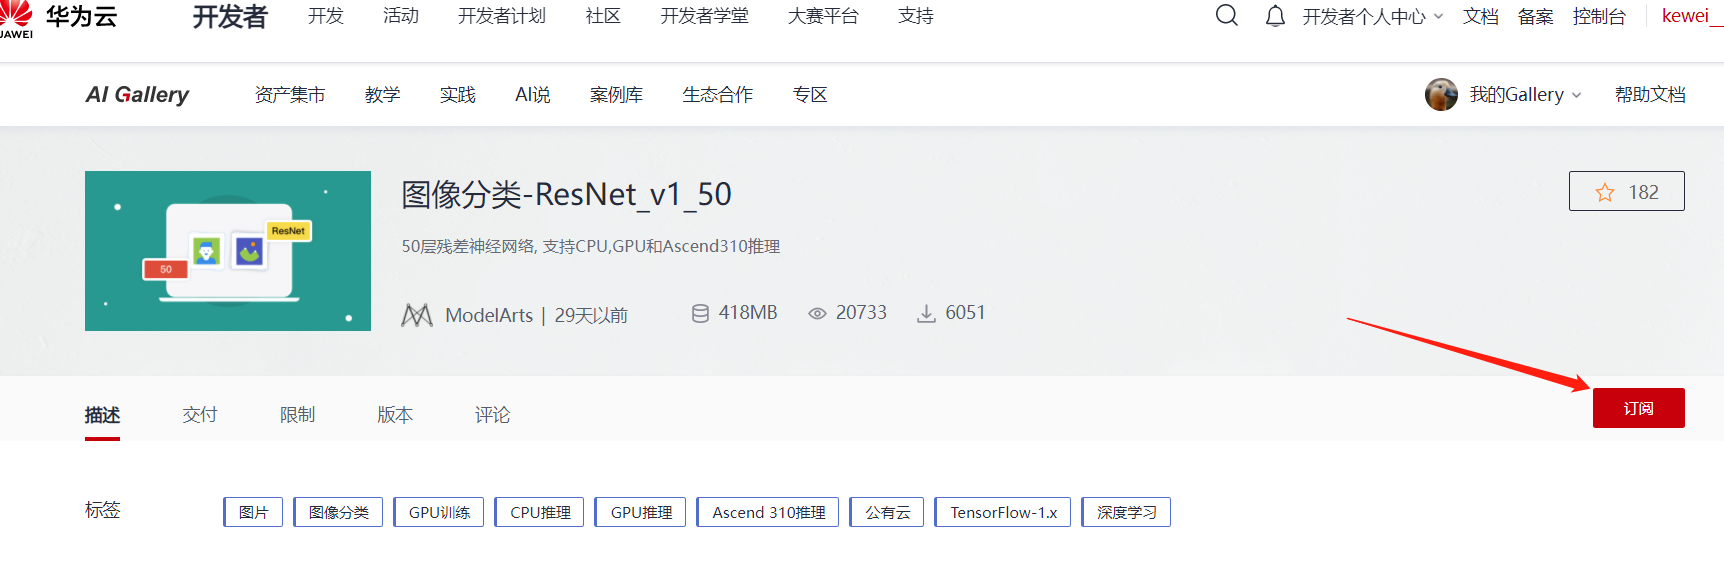
Task: Click the GPU推理 tag
Action: click(641, 512)
